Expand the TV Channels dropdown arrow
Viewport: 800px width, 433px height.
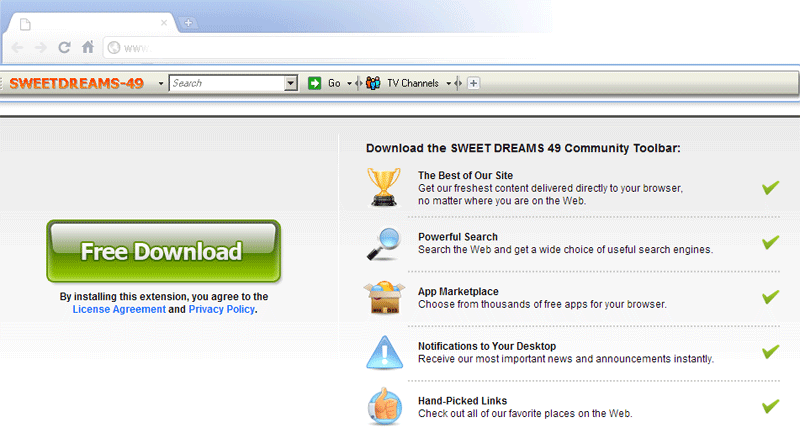pyautogui.click(x=449, y=83)
